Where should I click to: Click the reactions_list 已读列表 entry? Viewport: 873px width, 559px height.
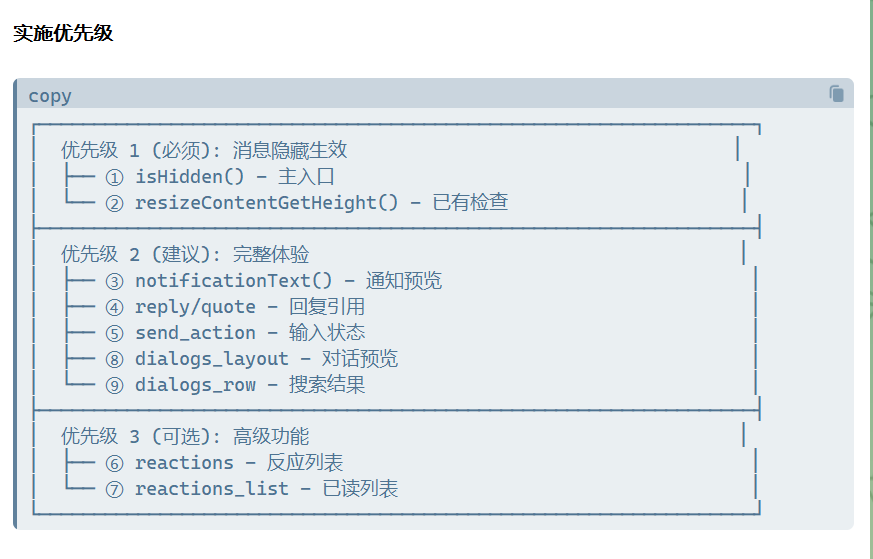[x=252, y=489]
